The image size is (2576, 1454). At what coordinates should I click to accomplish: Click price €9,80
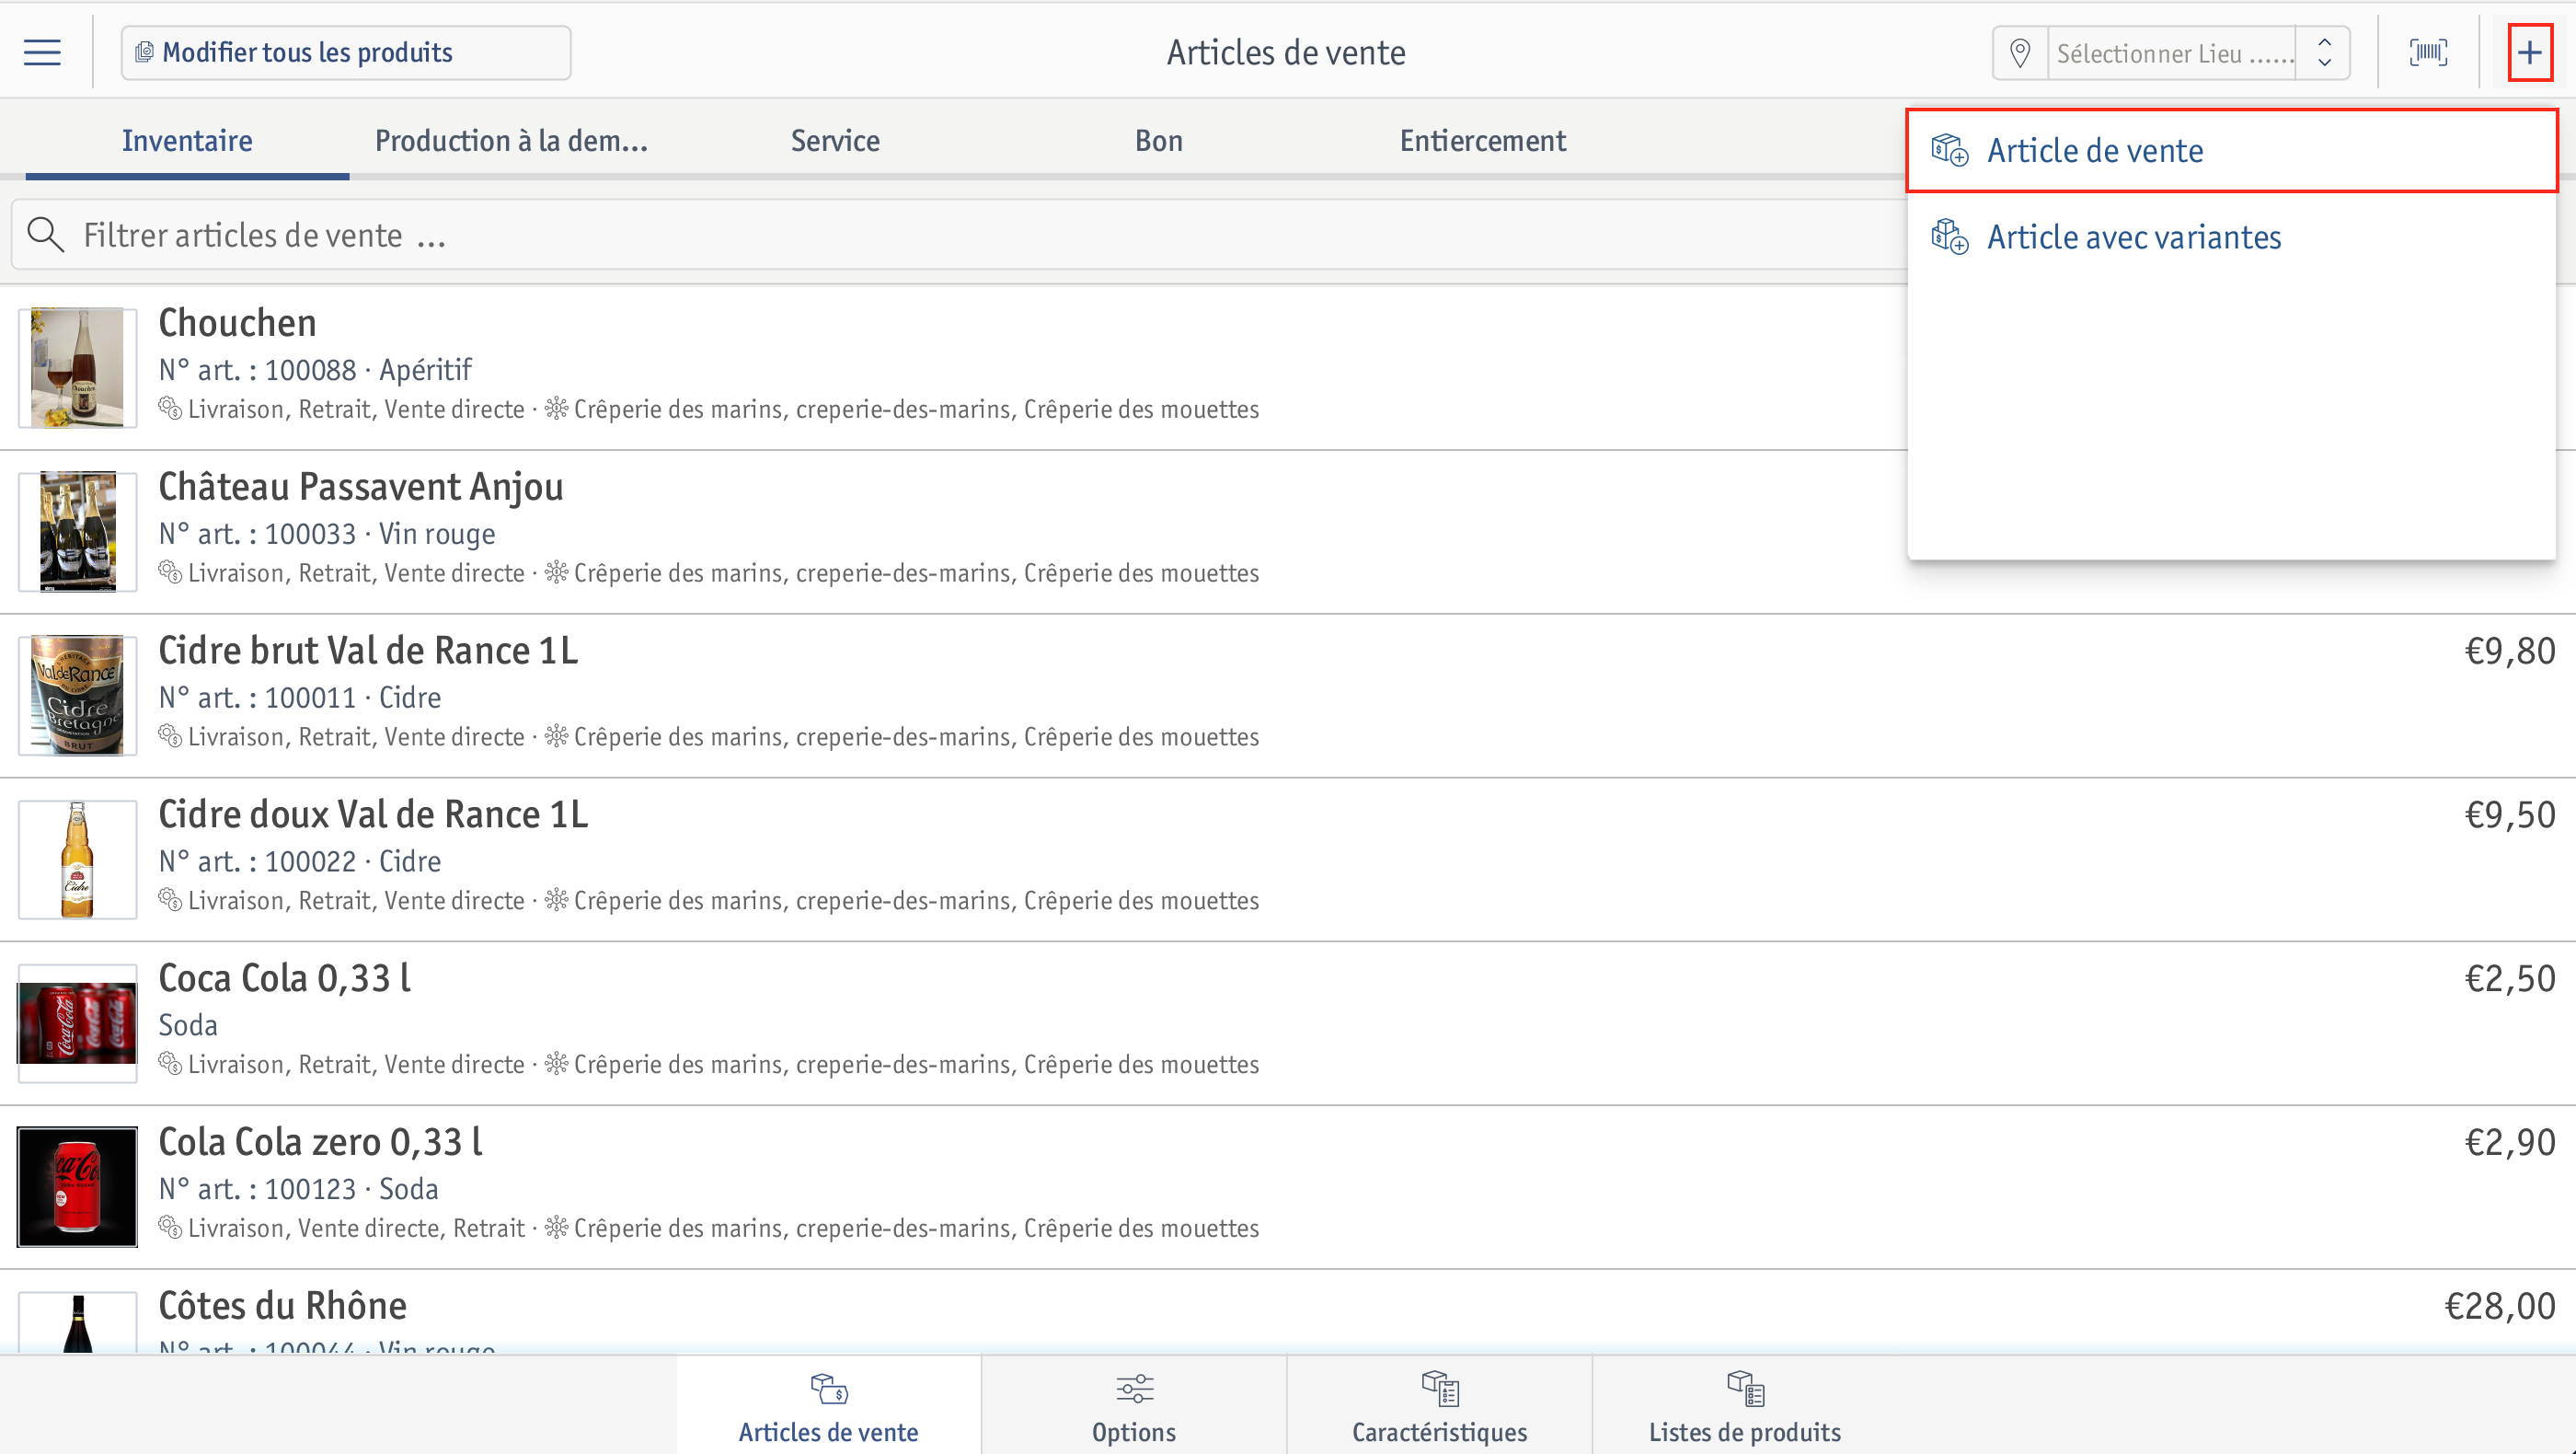click(x=2510, y=652)
